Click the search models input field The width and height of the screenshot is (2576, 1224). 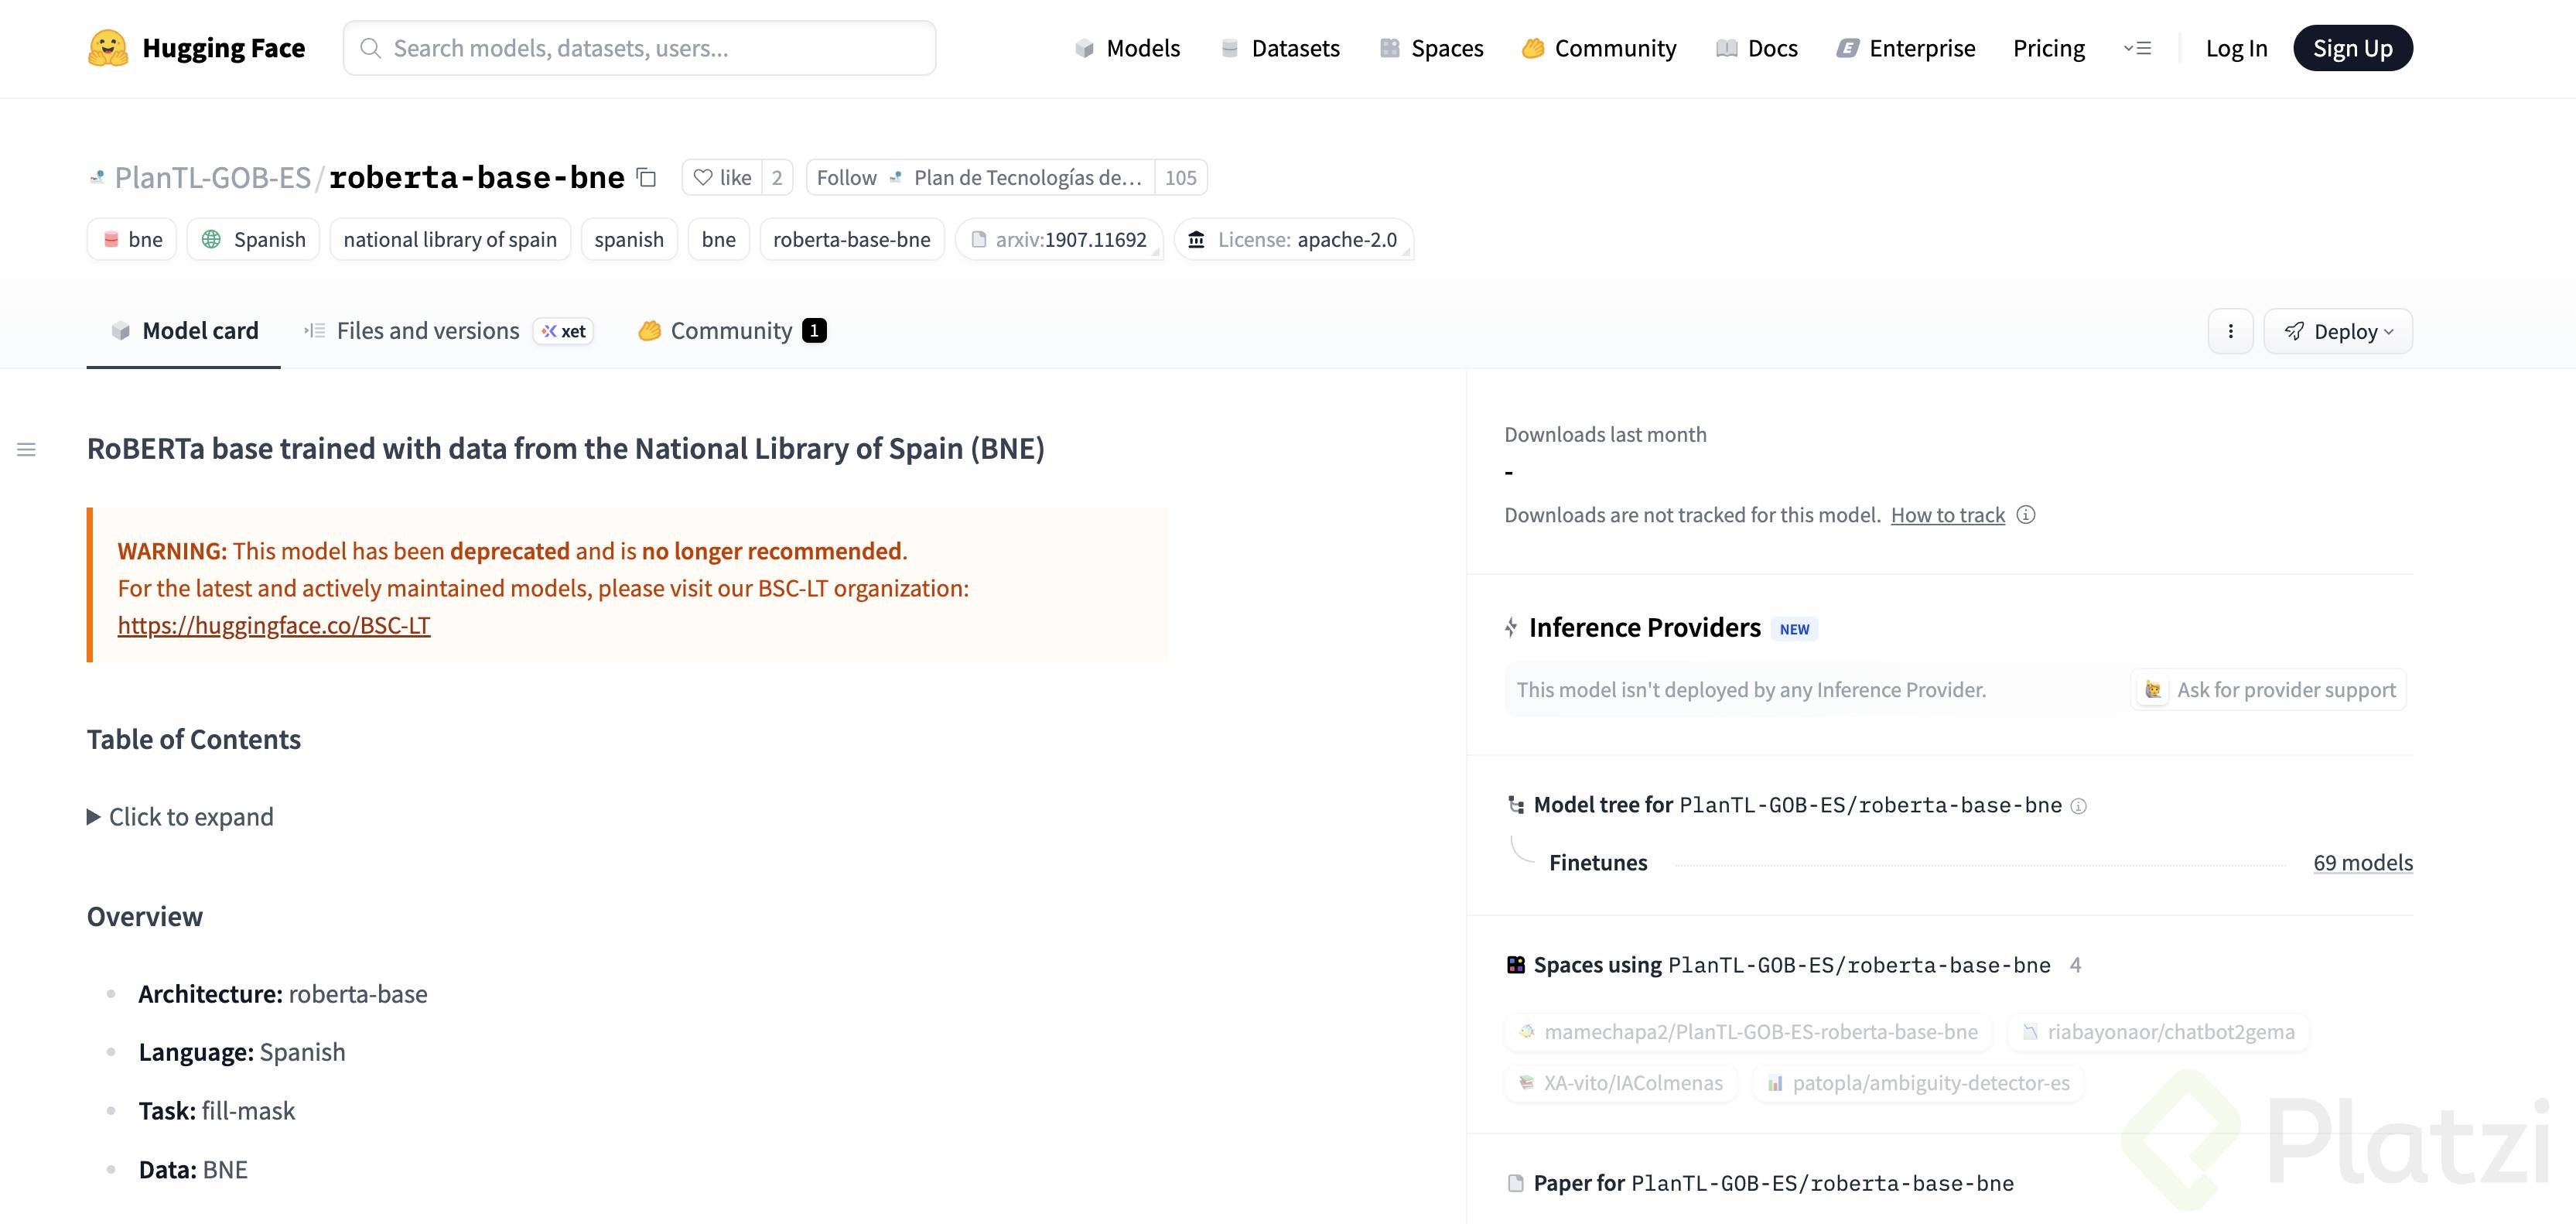coord(640,48)
